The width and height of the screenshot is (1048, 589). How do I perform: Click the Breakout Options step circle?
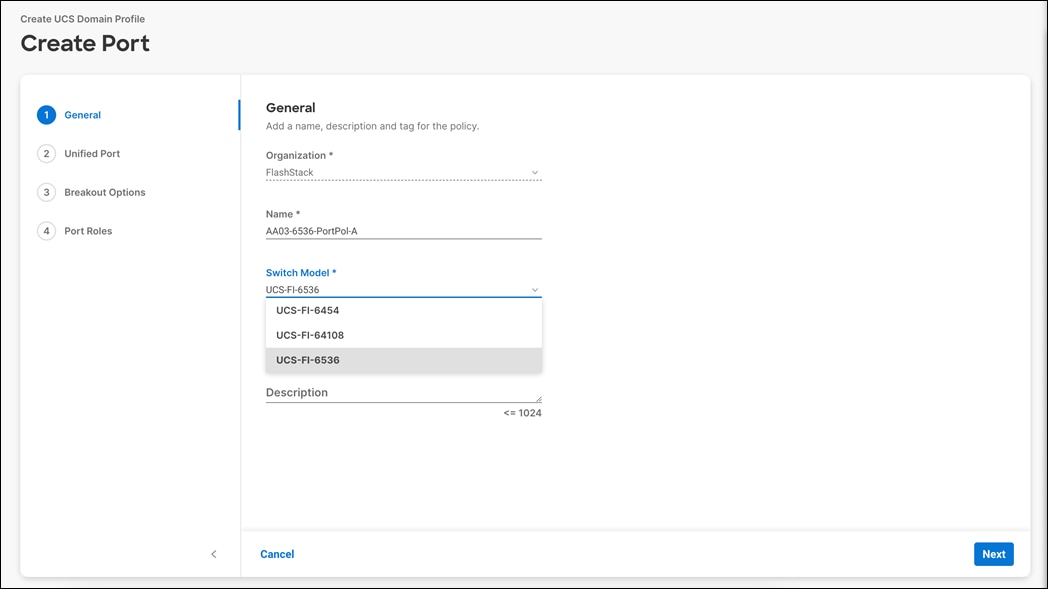coord(46,192)
